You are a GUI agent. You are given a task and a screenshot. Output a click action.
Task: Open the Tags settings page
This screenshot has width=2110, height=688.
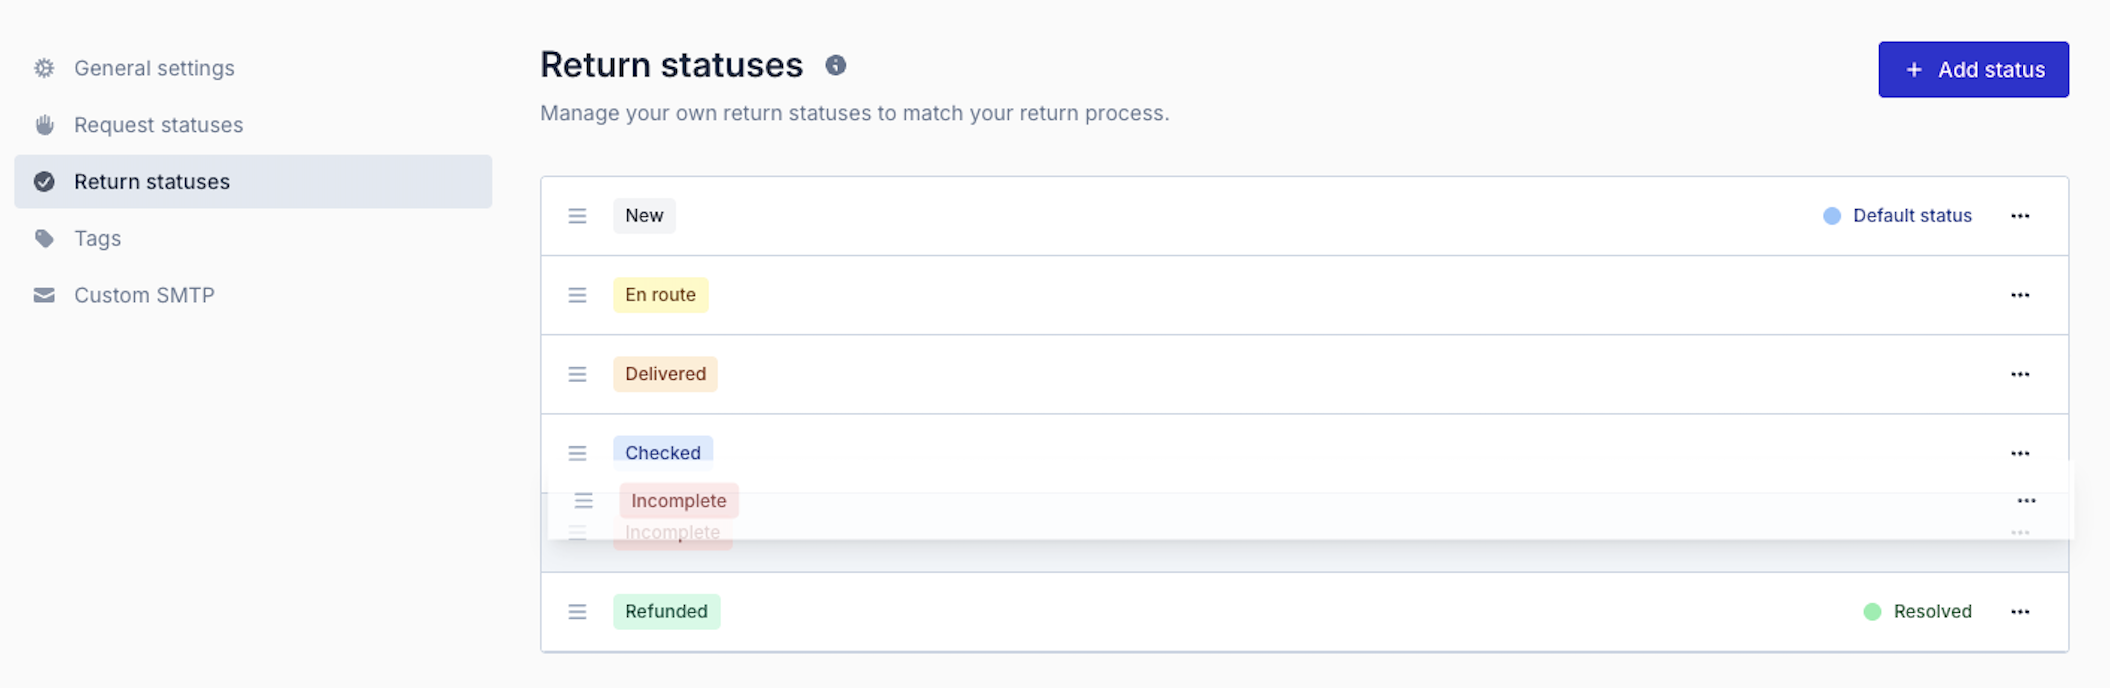click(x=97, y=238)
